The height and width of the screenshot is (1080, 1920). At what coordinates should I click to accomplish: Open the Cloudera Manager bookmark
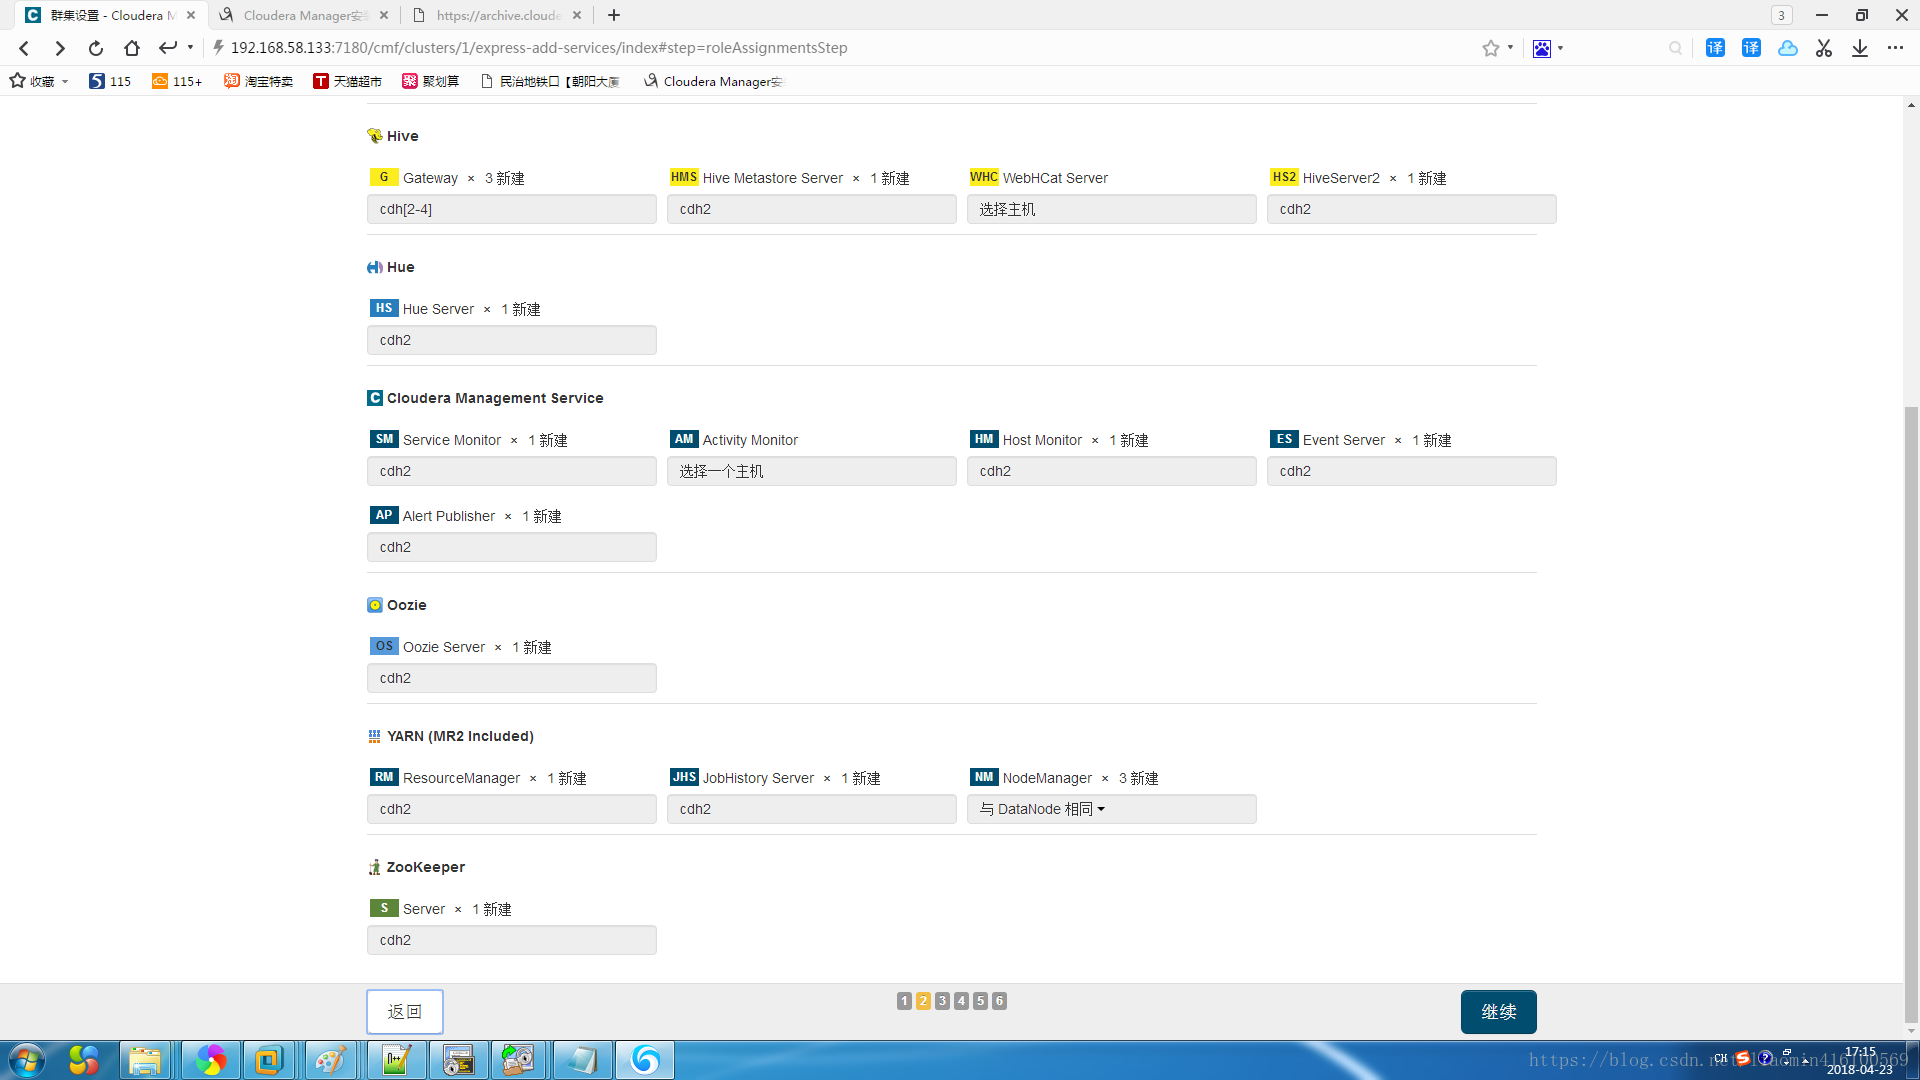tap(714, 81)
